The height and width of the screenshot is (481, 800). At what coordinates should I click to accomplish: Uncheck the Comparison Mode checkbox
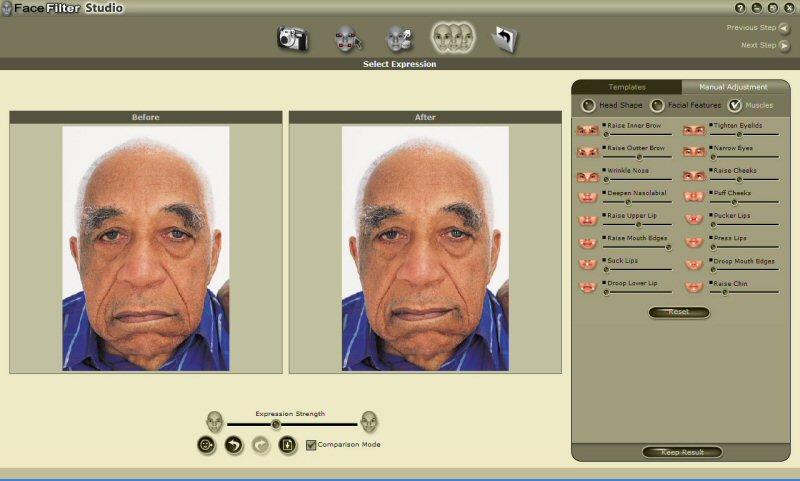click(x=311, y=445)
